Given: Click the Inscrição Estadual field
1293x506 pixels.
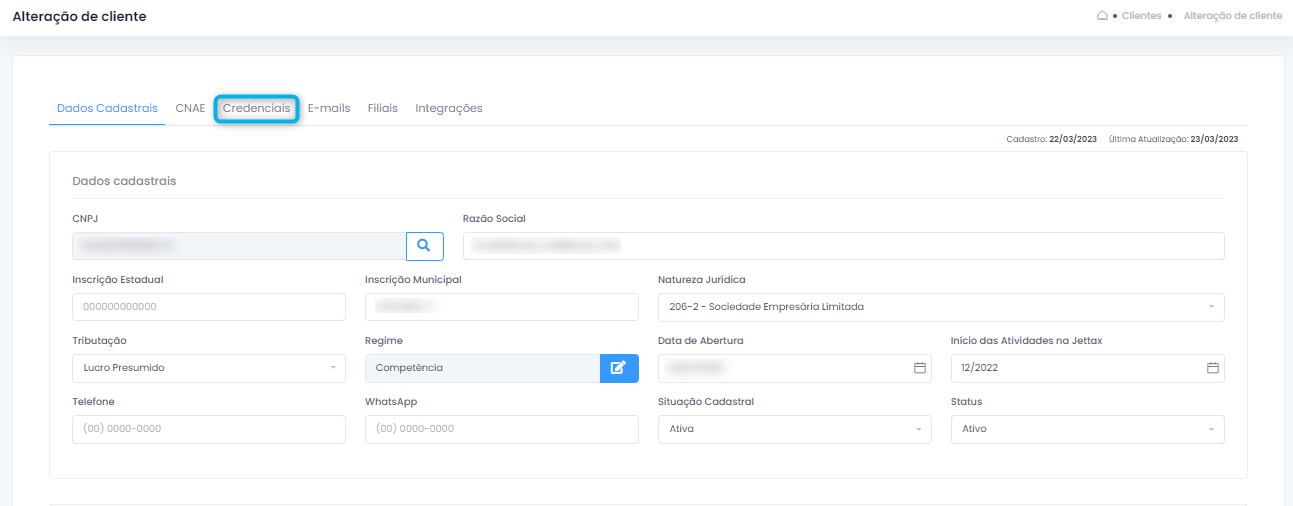Looking at the screenshot, I should [x=209, y=307].
